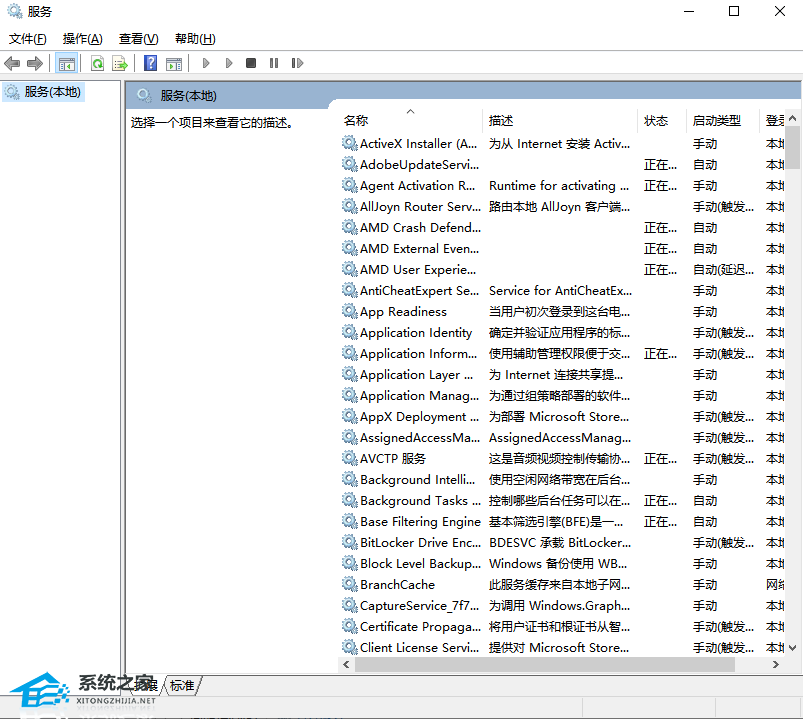
Task: Toggle the show/hide console tree button
Action: (67, 64)
